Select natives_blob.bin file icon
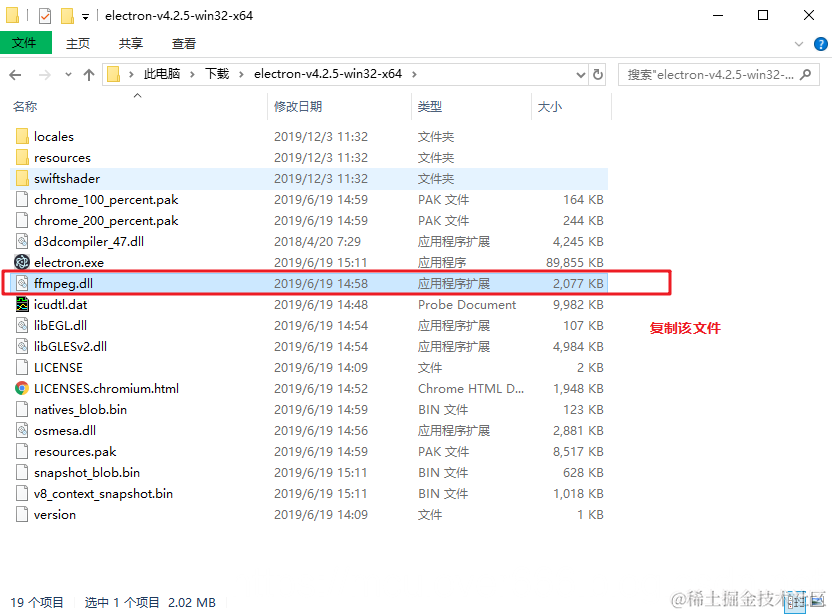 point(22,409)
